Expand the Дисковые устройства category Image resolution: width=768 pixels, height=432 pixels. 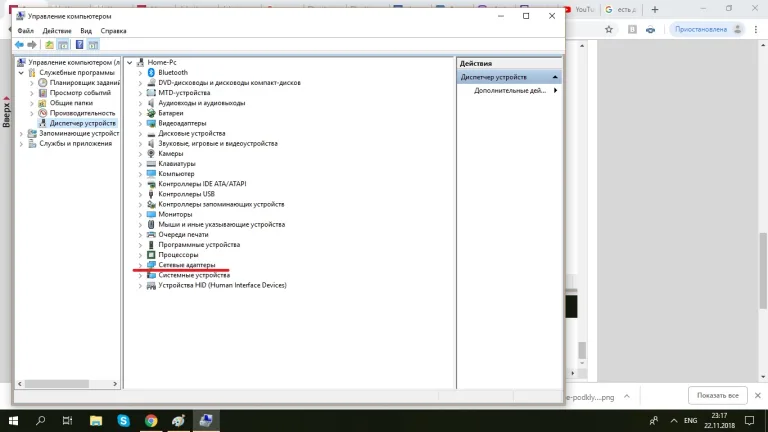pyautogui.click(x=140, y=133)
